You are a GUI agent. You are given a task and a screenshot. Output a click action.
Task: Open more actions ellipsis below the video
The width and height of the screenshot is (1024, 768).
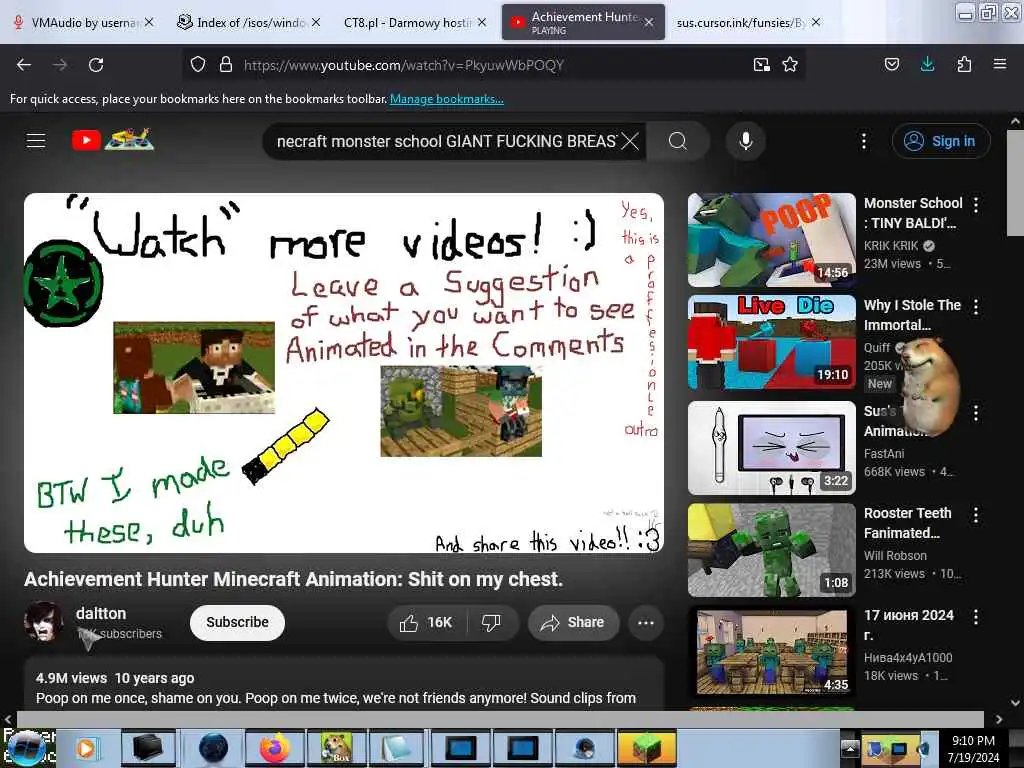click(646, 623)
